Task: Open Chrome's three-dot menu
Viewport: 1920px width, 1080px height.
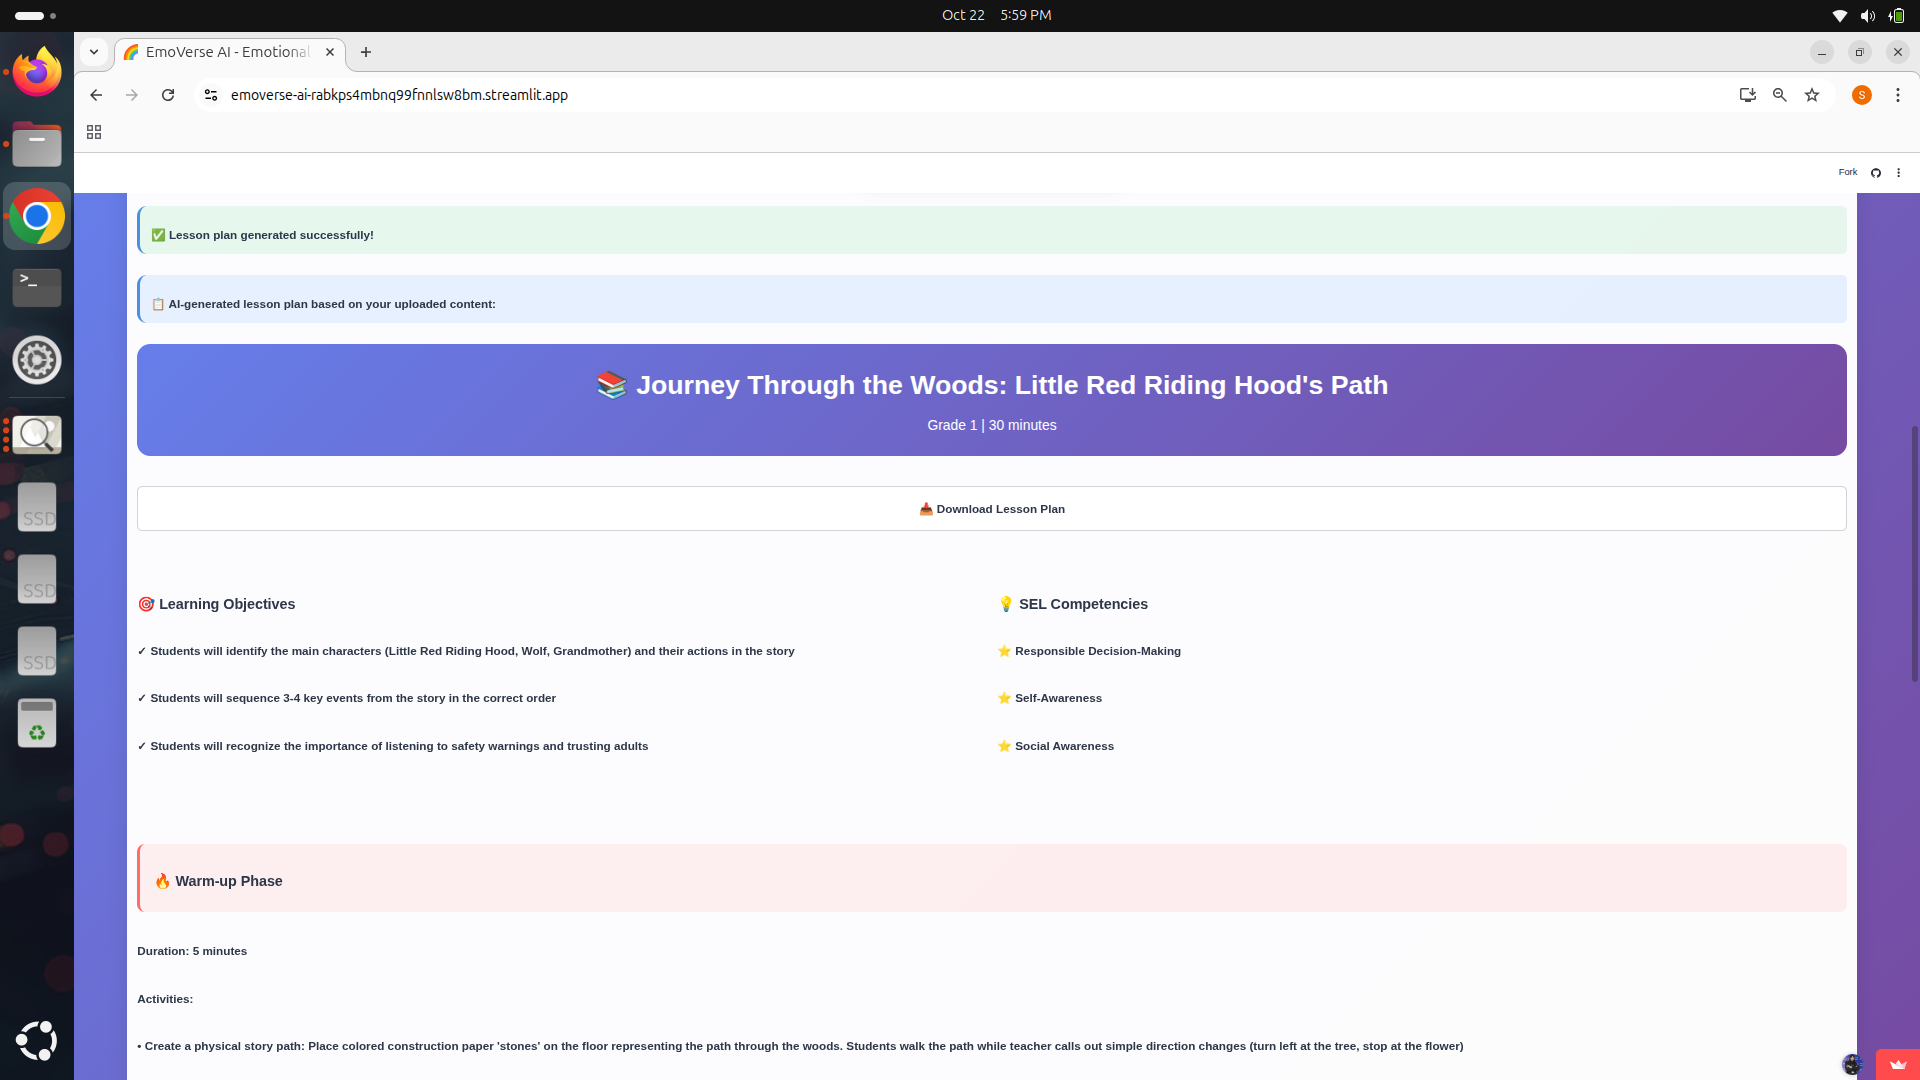Action: pos(1897,95)
